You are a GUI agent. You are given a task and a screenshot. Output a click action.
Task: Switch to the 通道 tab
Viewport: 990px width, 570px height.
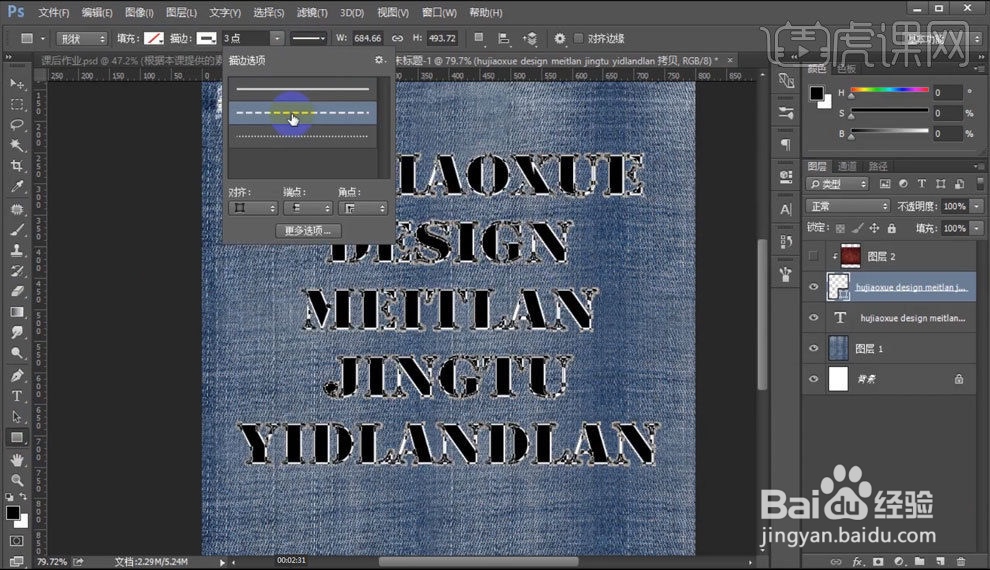coord(847,166)
